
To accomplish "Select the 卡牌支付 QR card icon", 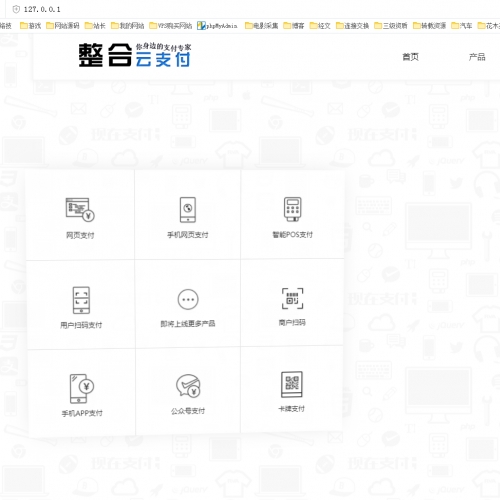I will click(292, 384).
